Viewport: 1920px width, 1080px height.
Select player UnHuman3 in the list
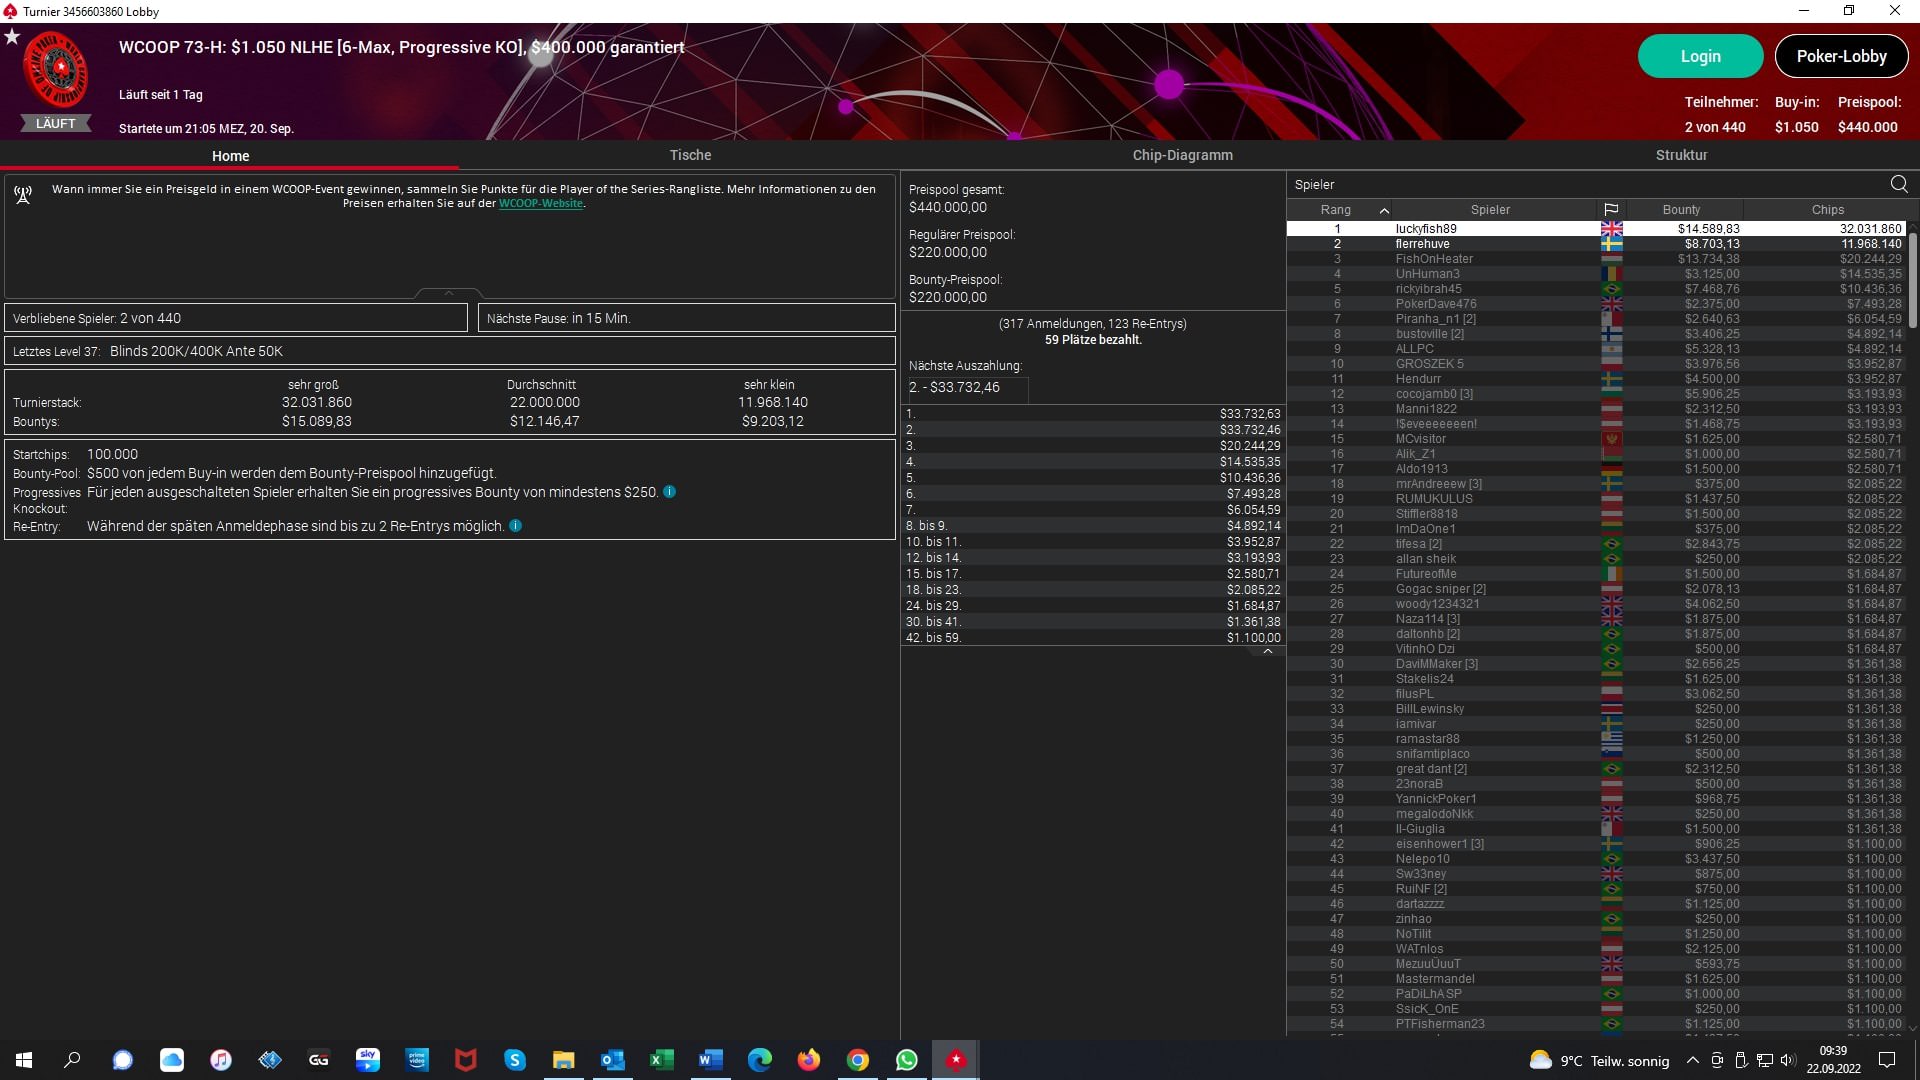pos(1596,274)
